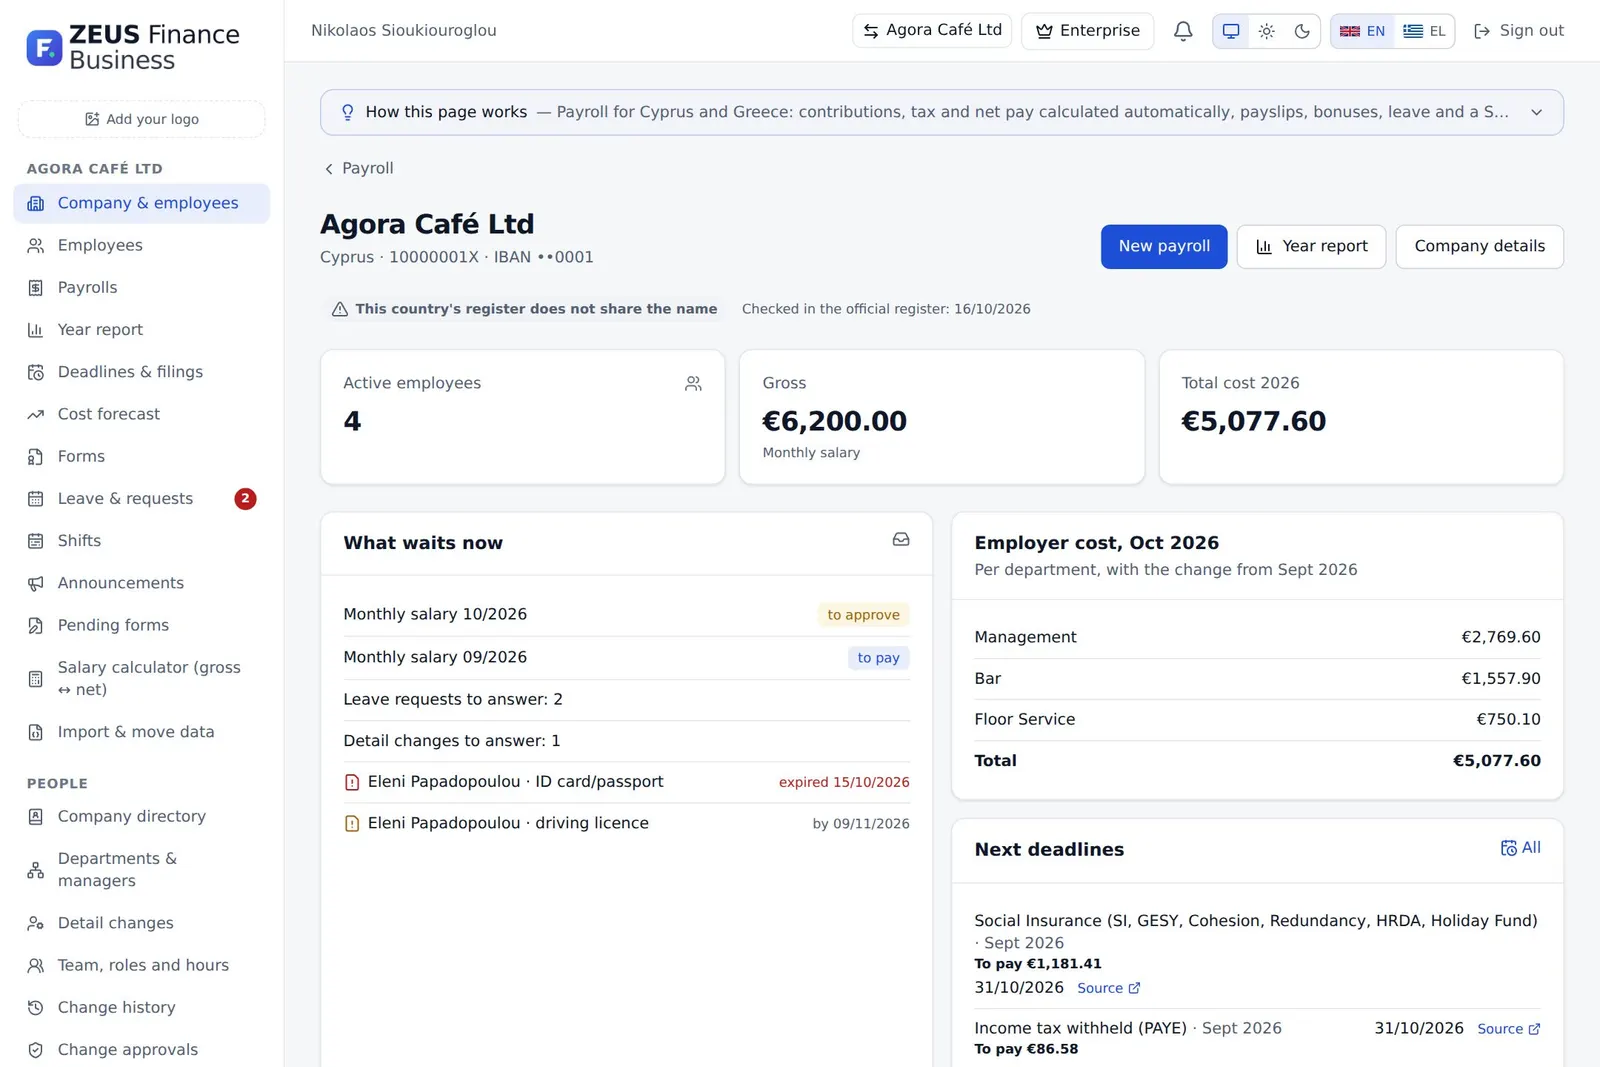
Task: Open Monthly salary 10/2026 row
Action: tap(626, 614)
